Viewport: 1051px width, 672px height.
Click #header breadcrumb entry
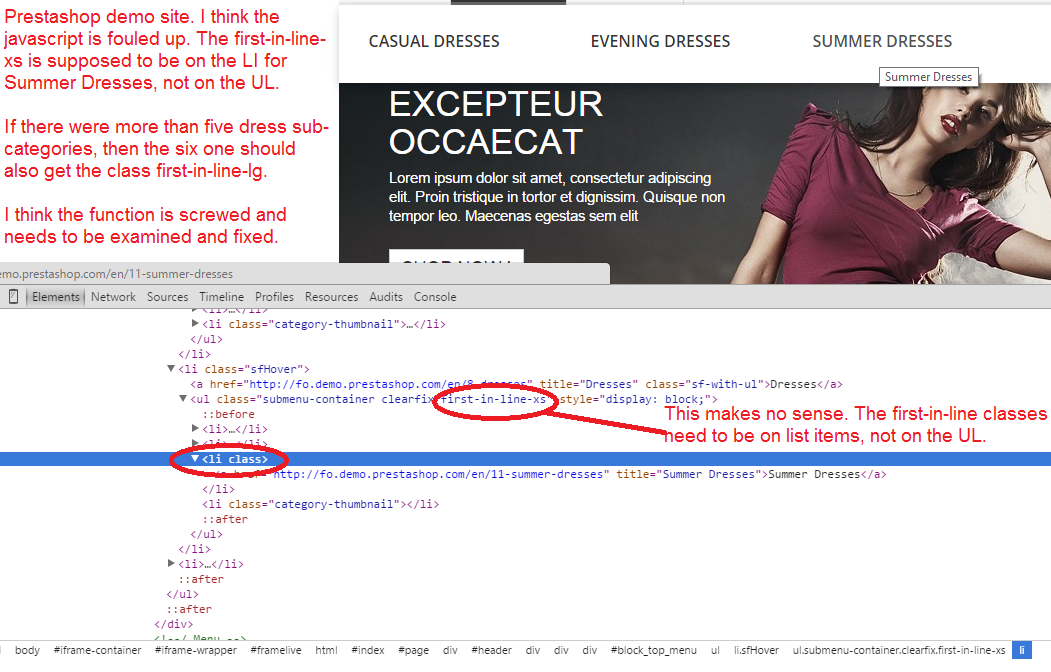pos(491,650)
